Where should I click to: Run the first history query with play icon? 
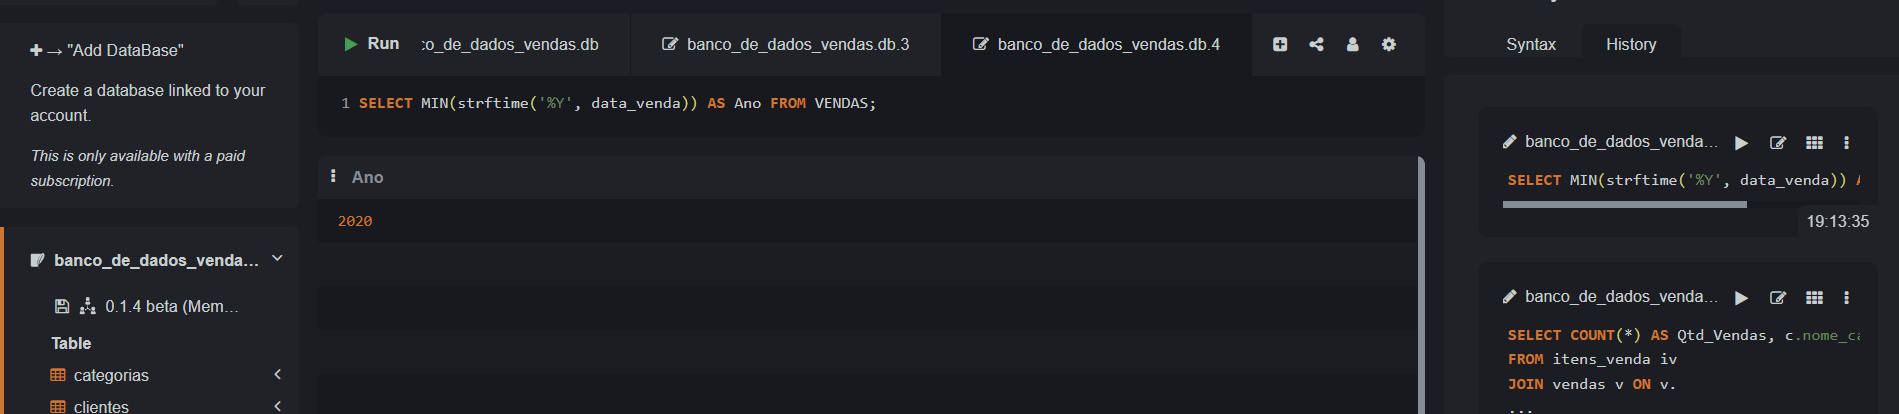[1741, 143]
